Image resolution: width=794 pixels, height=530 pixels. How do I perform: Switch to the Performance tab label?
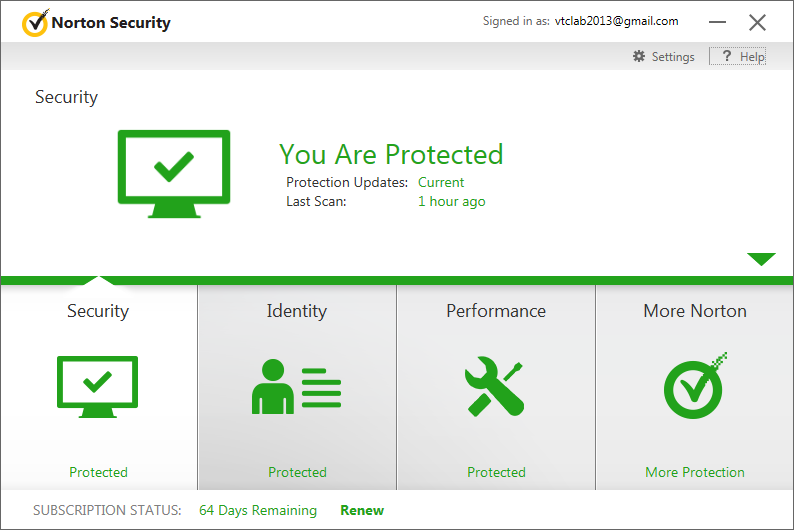tap(496, 311)
